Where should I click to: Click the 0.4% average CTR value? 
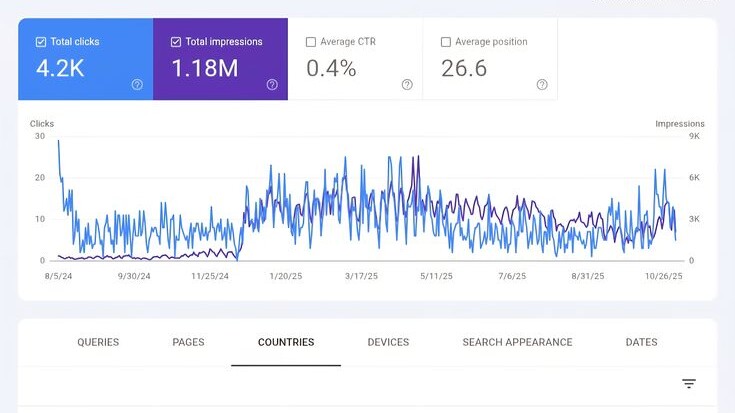click(x=331, y=68)
